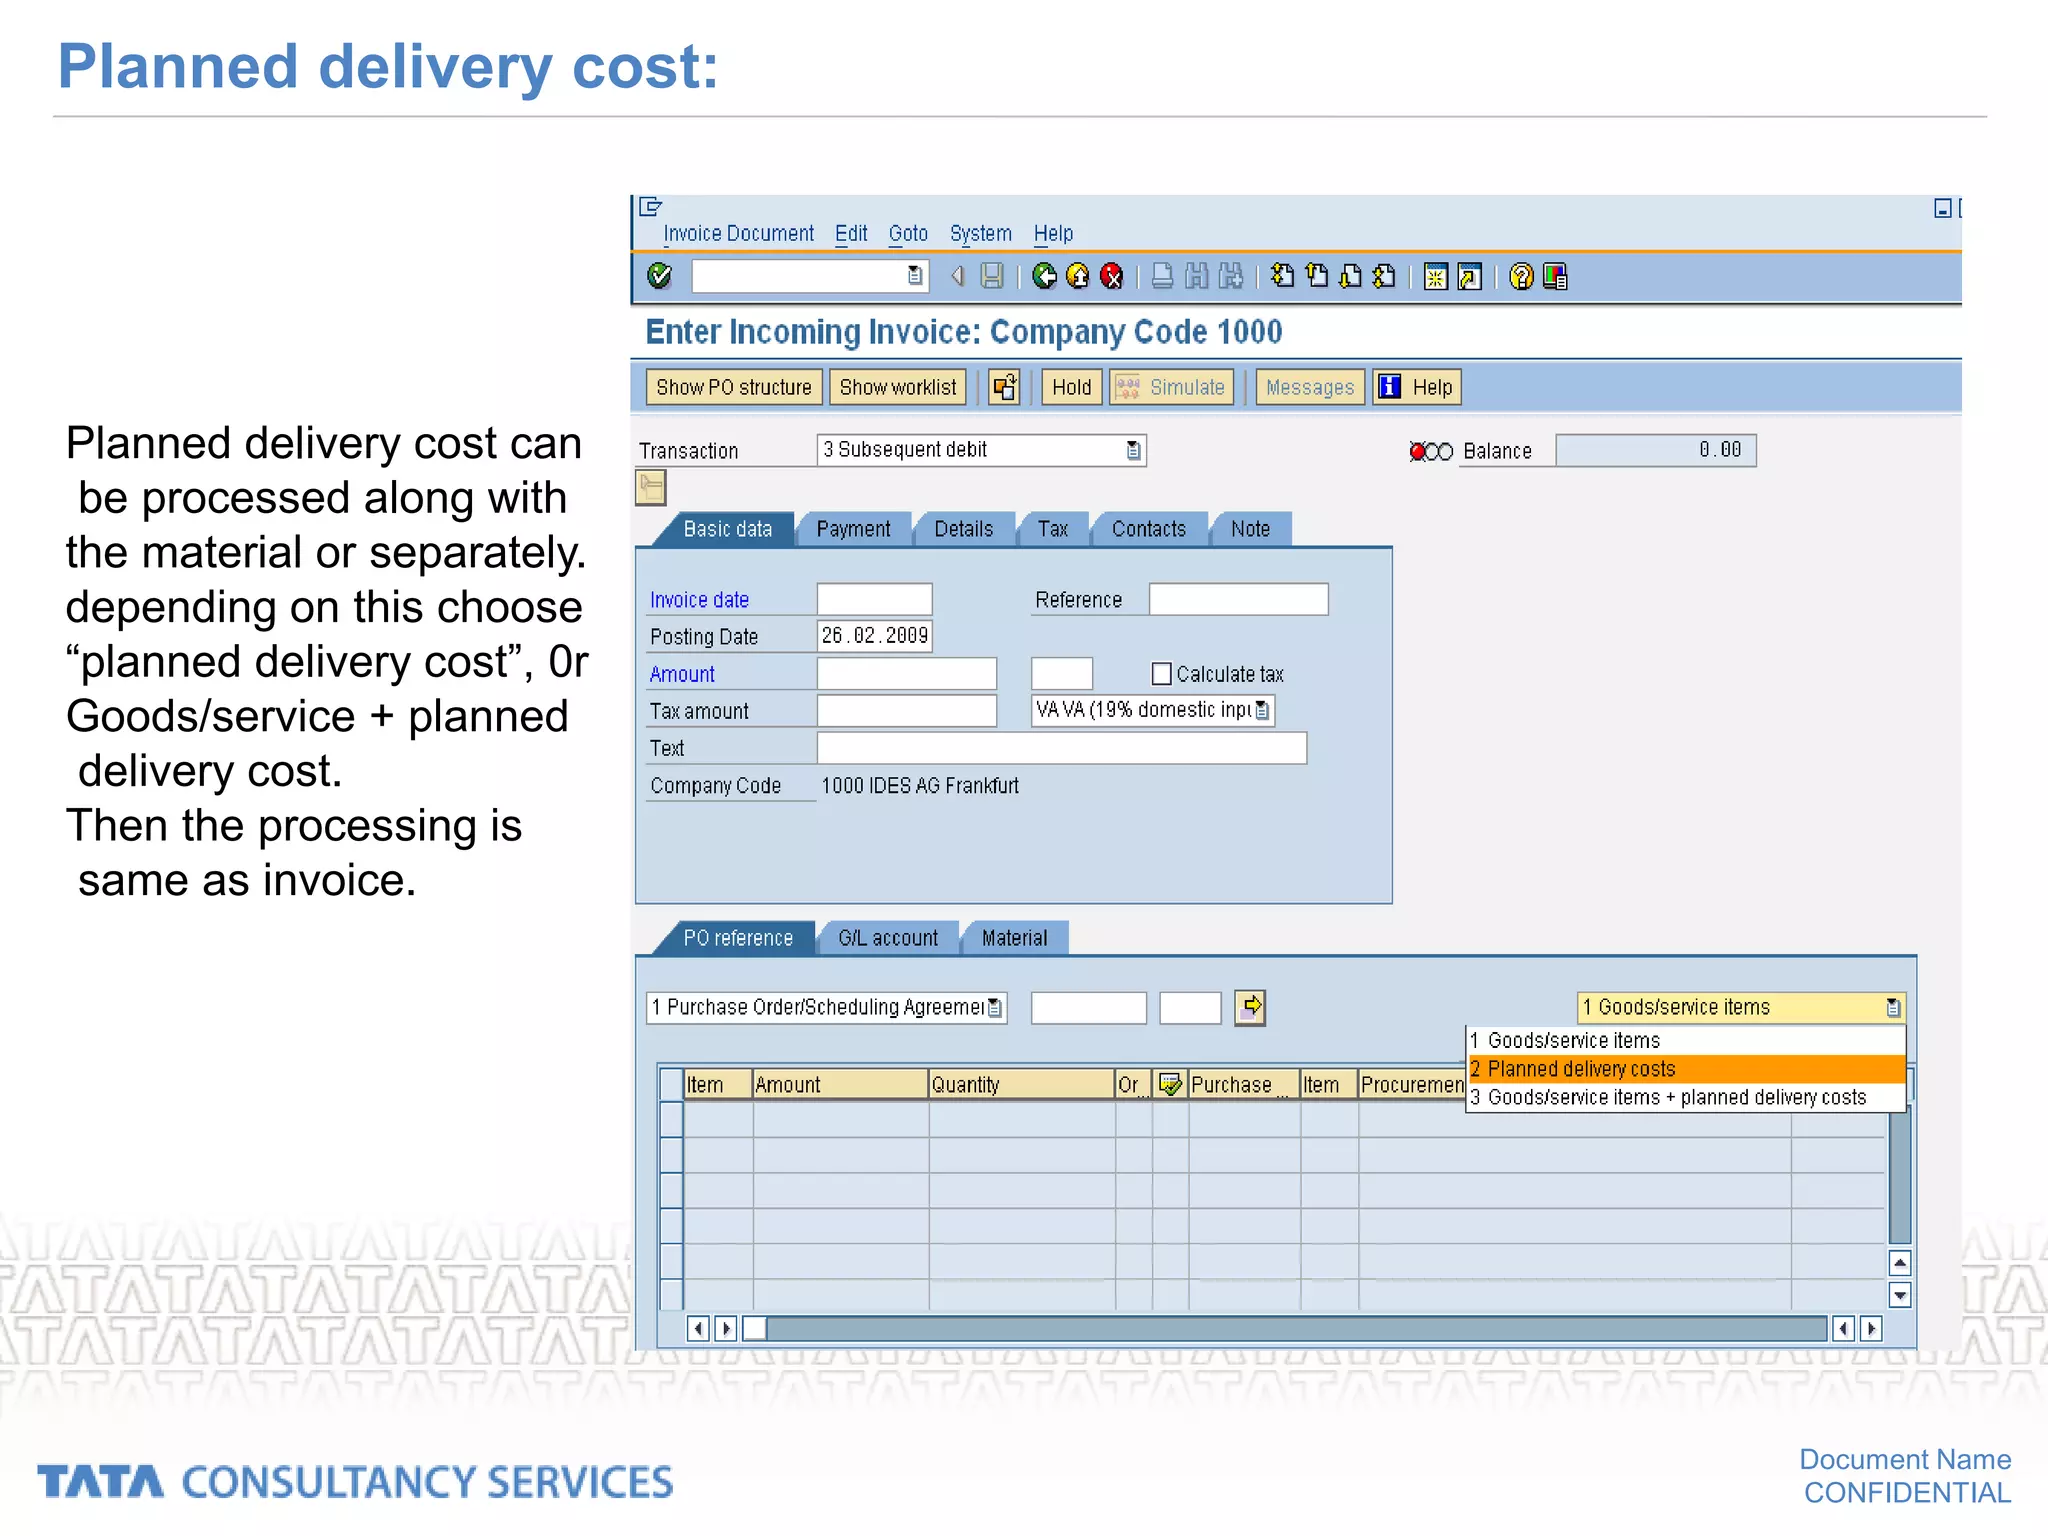This screenshot has width=2048, height=1536.
Task: Click the yellow question mark help icon
Action: click(x=1521, y=276)
